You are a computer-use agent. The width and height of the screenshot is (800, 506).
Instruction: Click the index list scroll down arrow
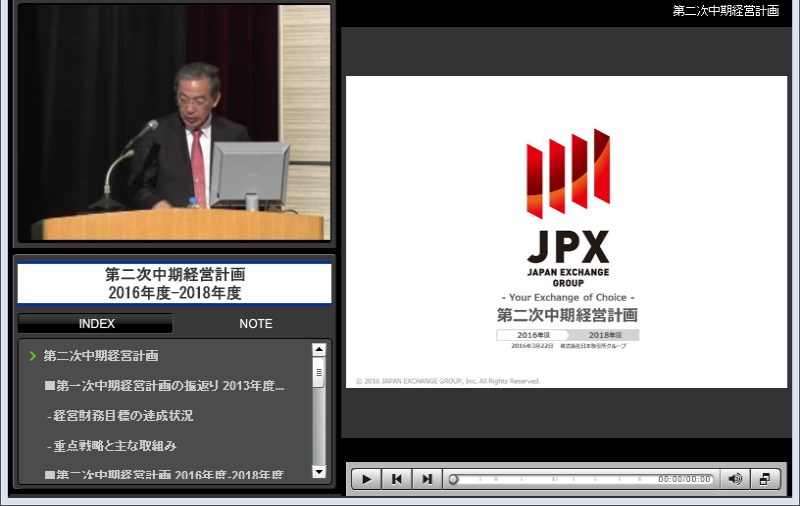pyautogui.click(x=319, y=472)
